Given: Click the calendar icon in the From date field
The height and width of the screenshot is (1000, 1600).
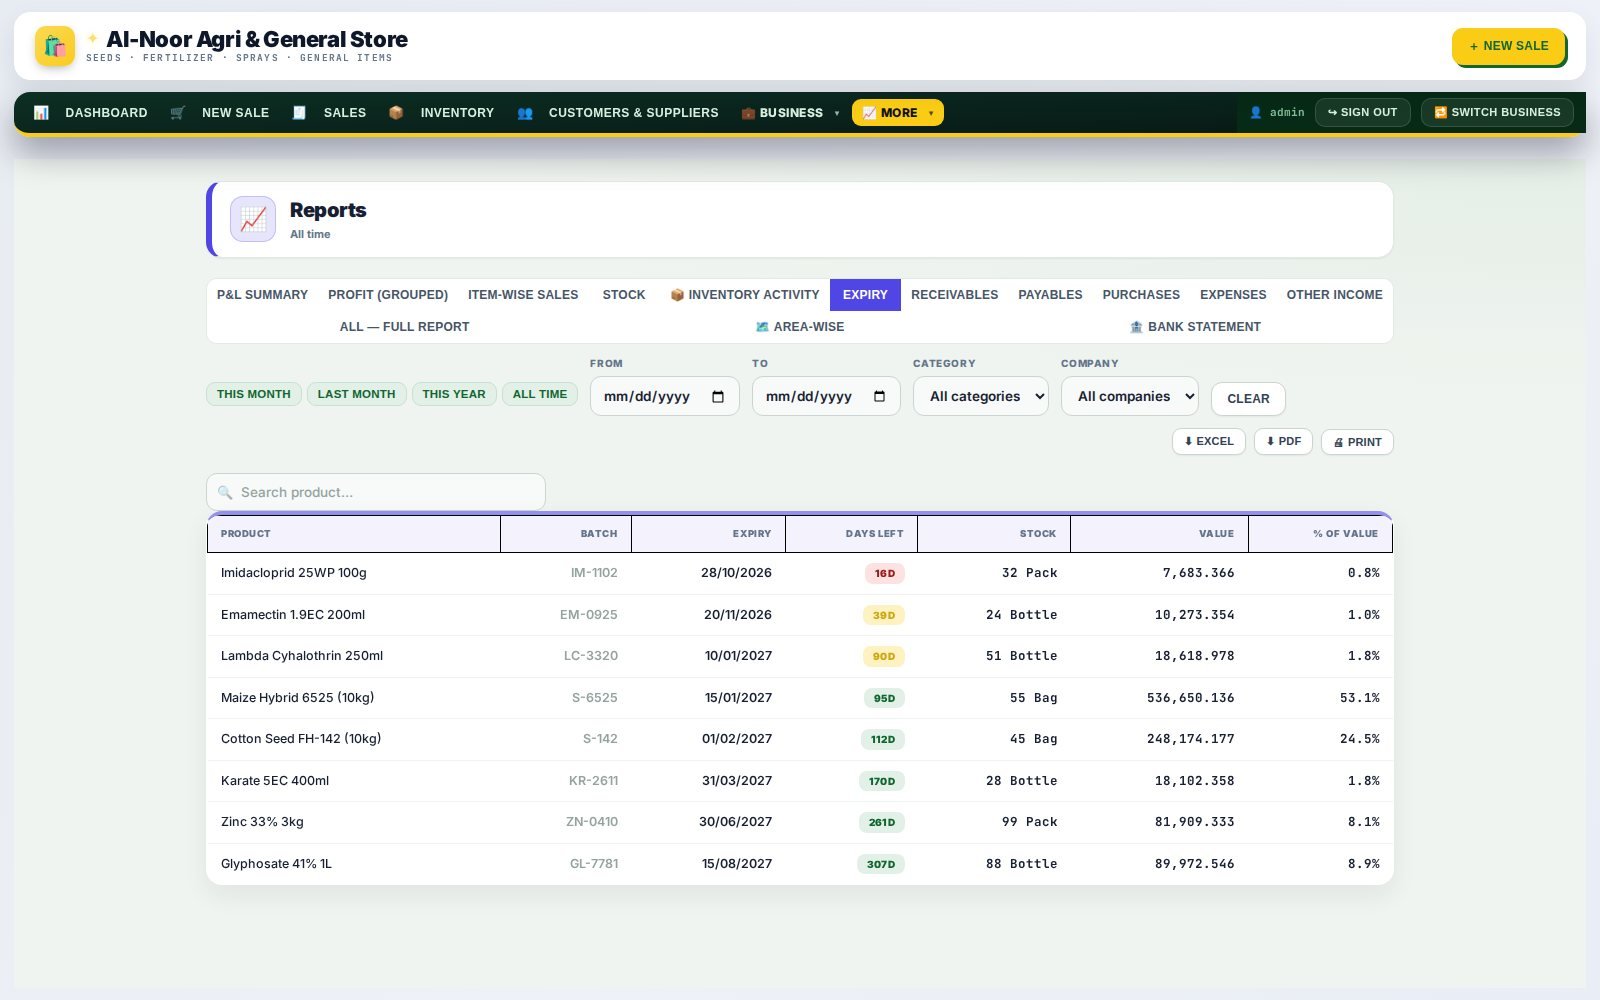Looking at the screenshot, I should pos(718,397).
